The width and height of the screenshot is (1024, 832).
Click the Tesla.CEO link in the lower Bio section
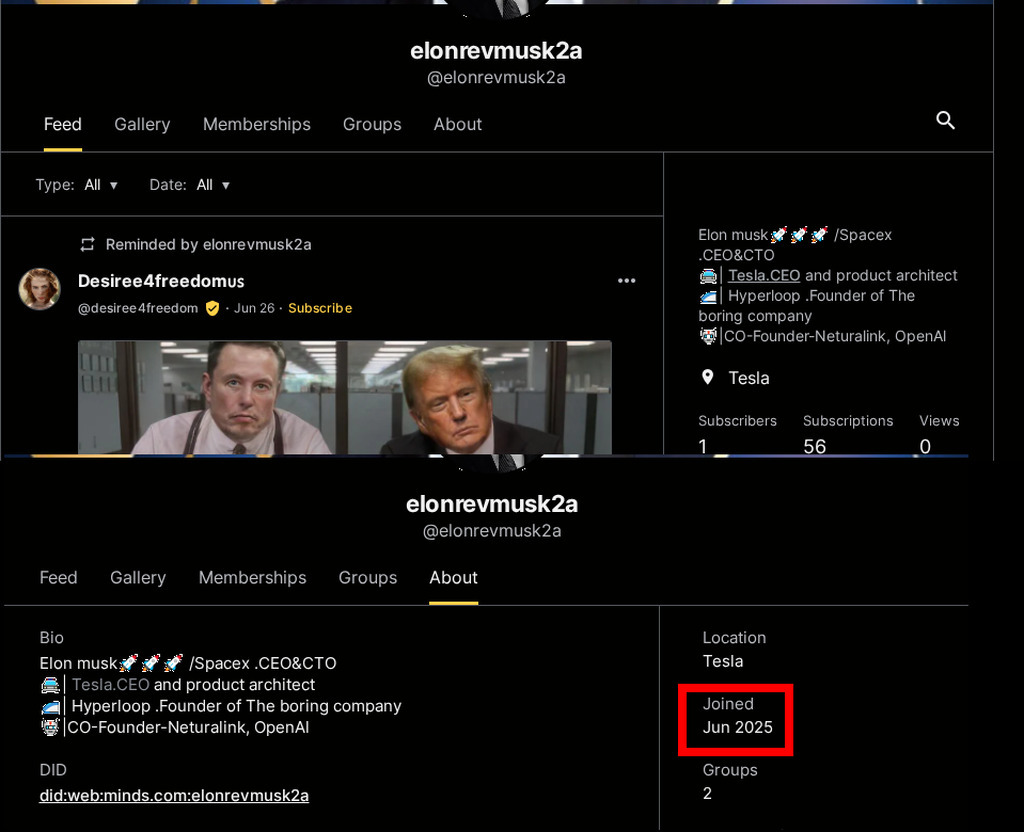tap(110, 685)
